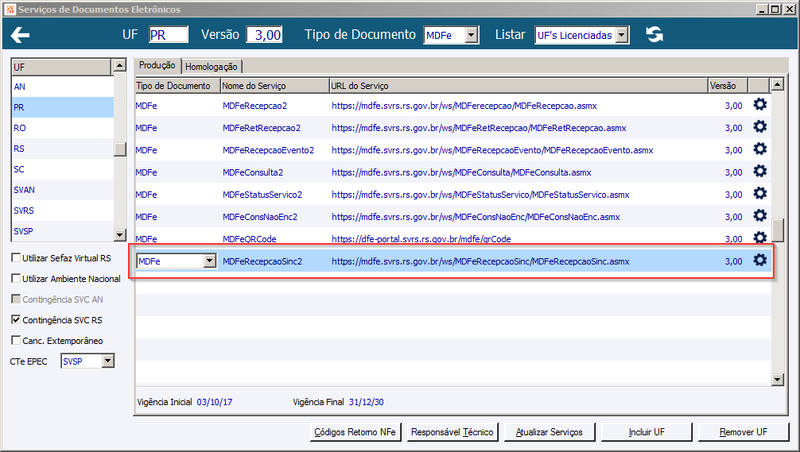This screenshot has height=452, width=800.
Task: Select the MDFeConsNaoEnc2 service name
Action: pos(260,217)
